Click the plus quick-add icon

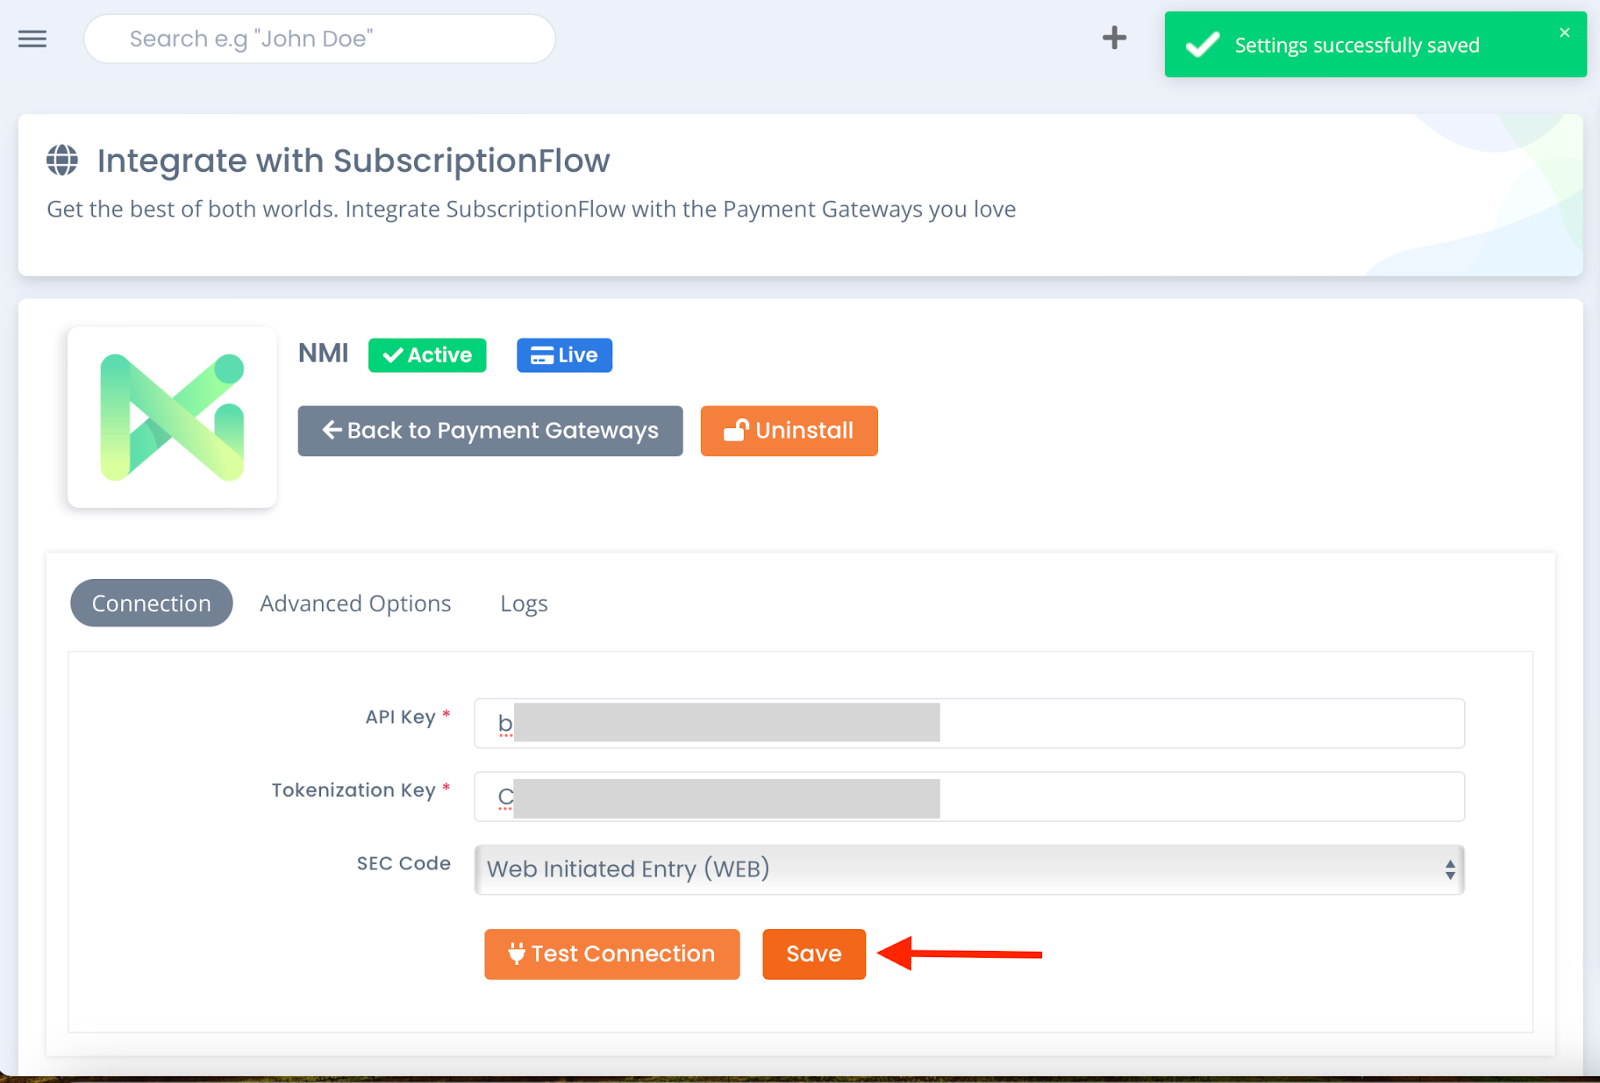[1114, 38]
